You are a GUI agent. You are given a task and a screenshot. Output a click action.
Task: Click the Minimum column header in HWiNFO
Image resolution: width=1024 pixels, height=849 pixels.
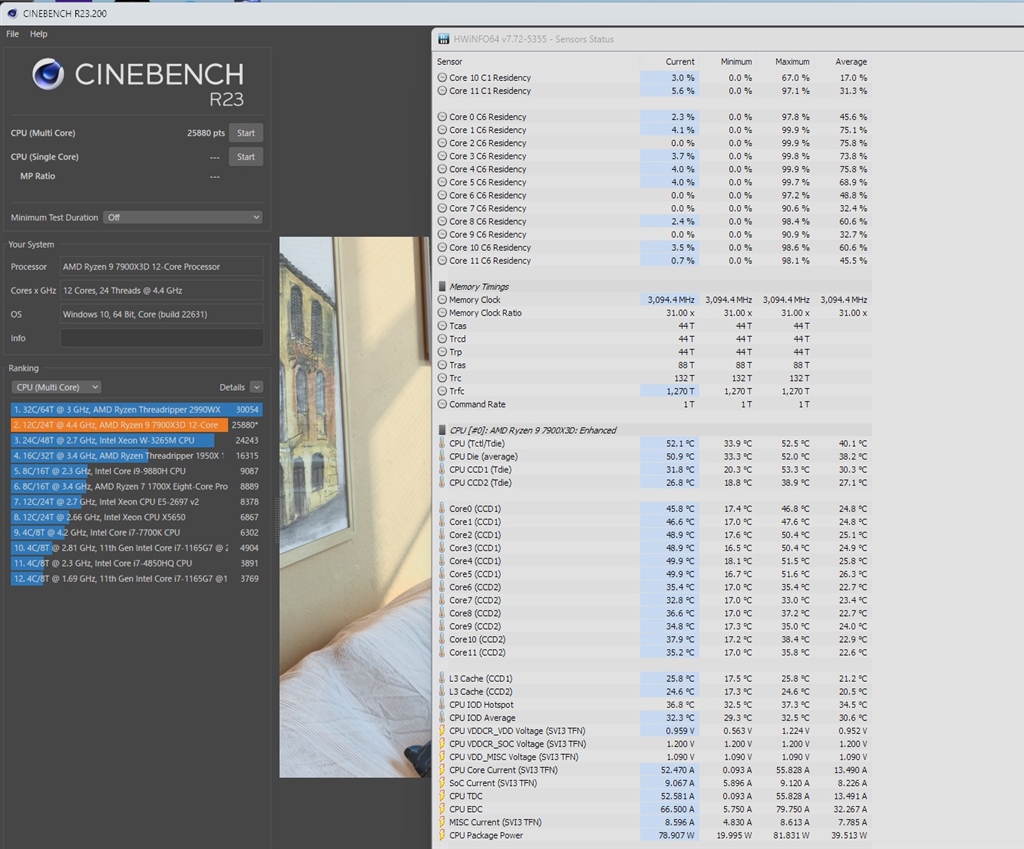pyautogui.click(x=737, y=61)
